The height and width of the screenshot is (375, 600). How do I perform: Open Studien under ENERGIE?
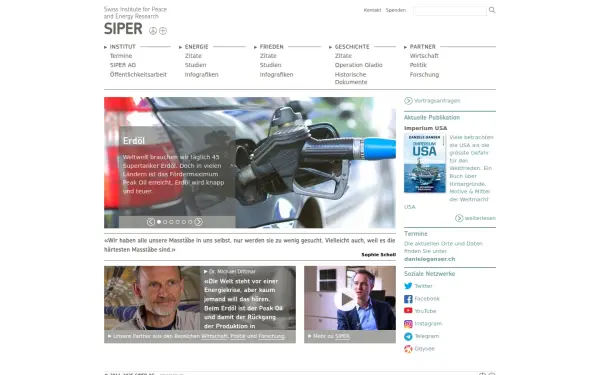(196, 65)
